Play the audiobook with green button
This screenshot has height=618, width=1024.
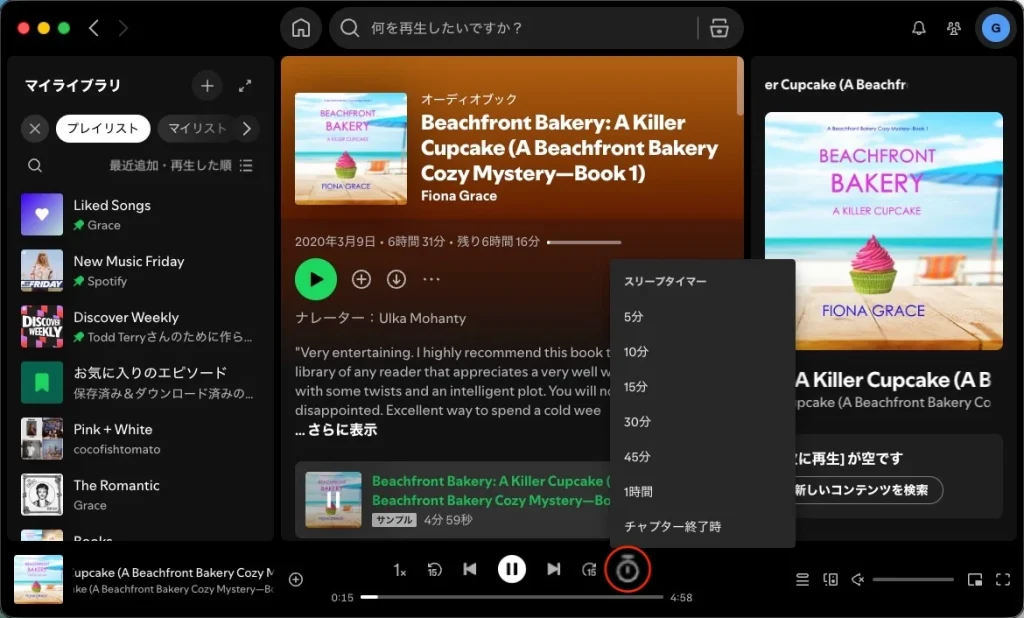click(316, 279)
